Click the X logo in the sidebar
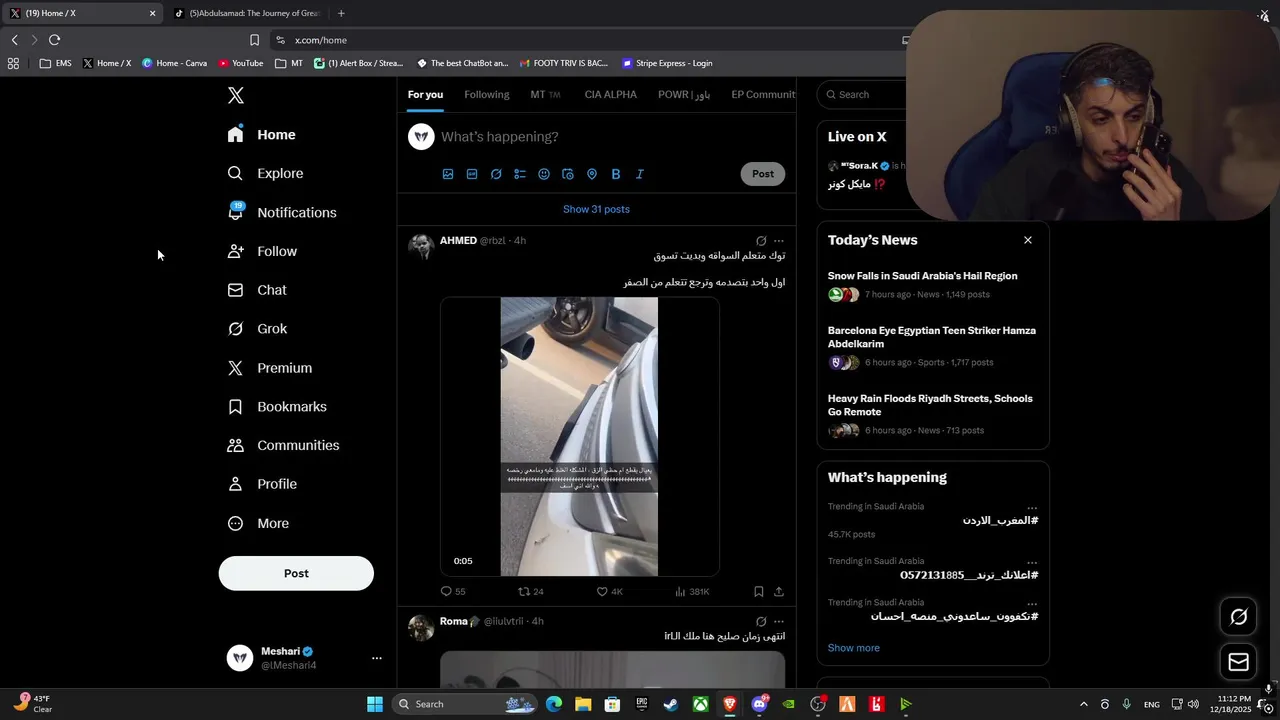This screenshot has height=720, width=1280. coord(236,95)
